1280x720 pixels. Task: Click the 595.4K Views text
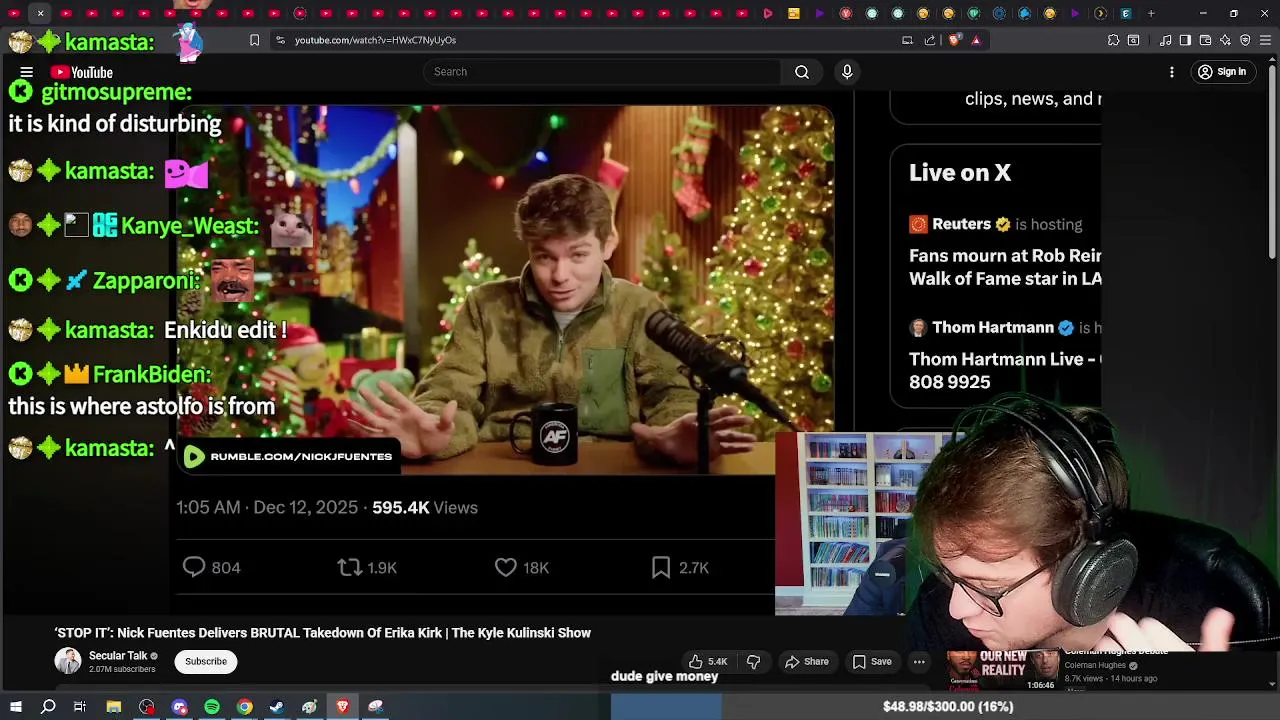425,507
